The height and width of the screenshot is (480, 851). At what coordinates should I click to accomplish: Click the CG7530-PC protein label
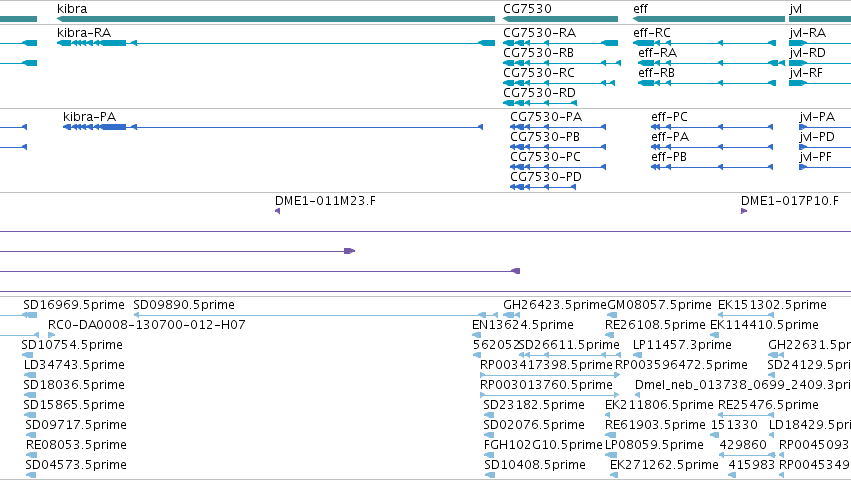point(545,157)
